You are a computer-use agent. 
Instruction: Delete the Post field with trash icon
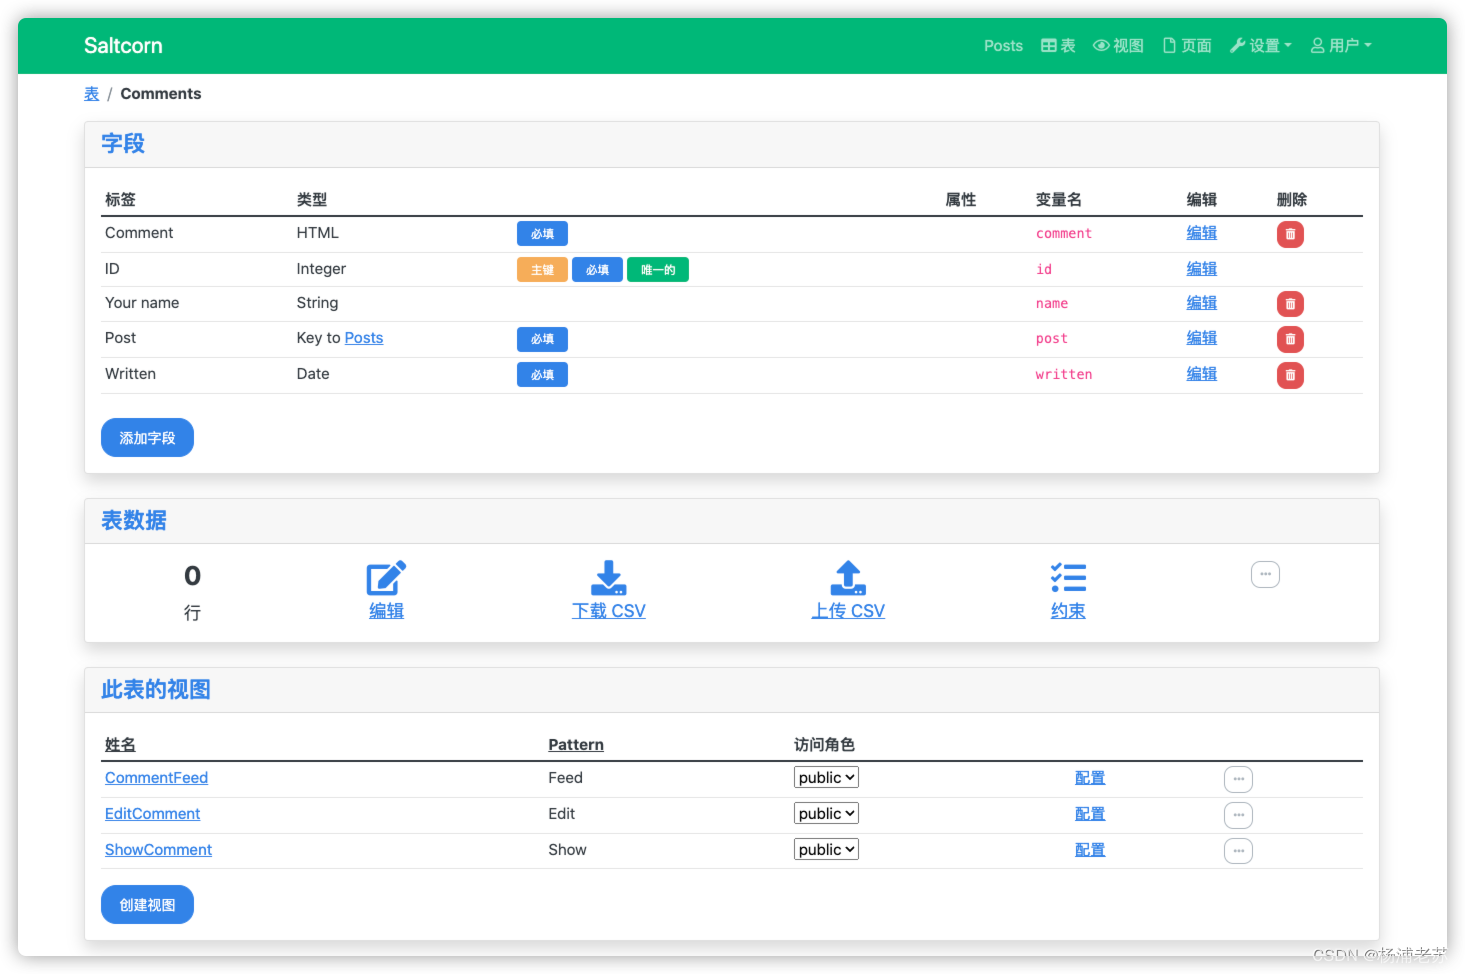tap(1290, 339)
